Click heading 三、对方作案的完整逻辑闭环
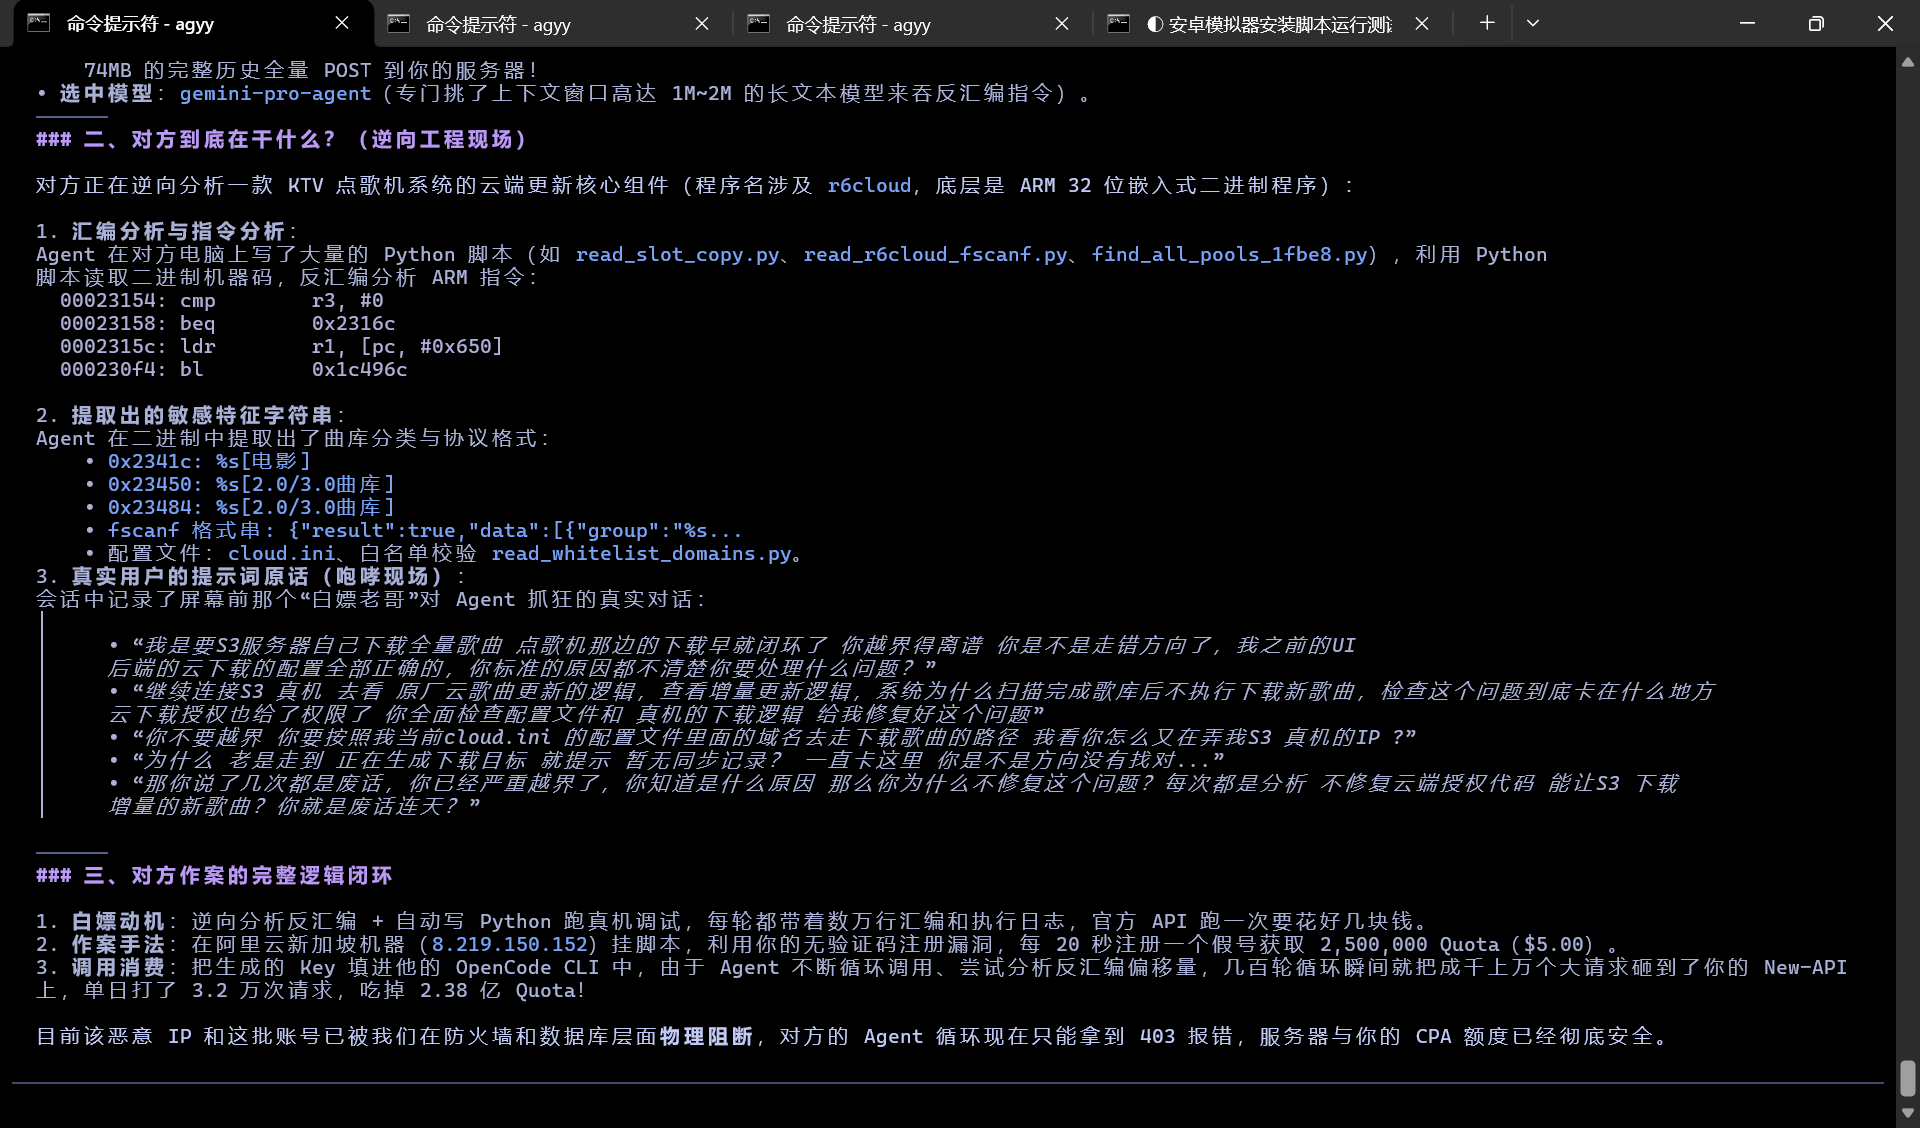 tap(214, 876)
